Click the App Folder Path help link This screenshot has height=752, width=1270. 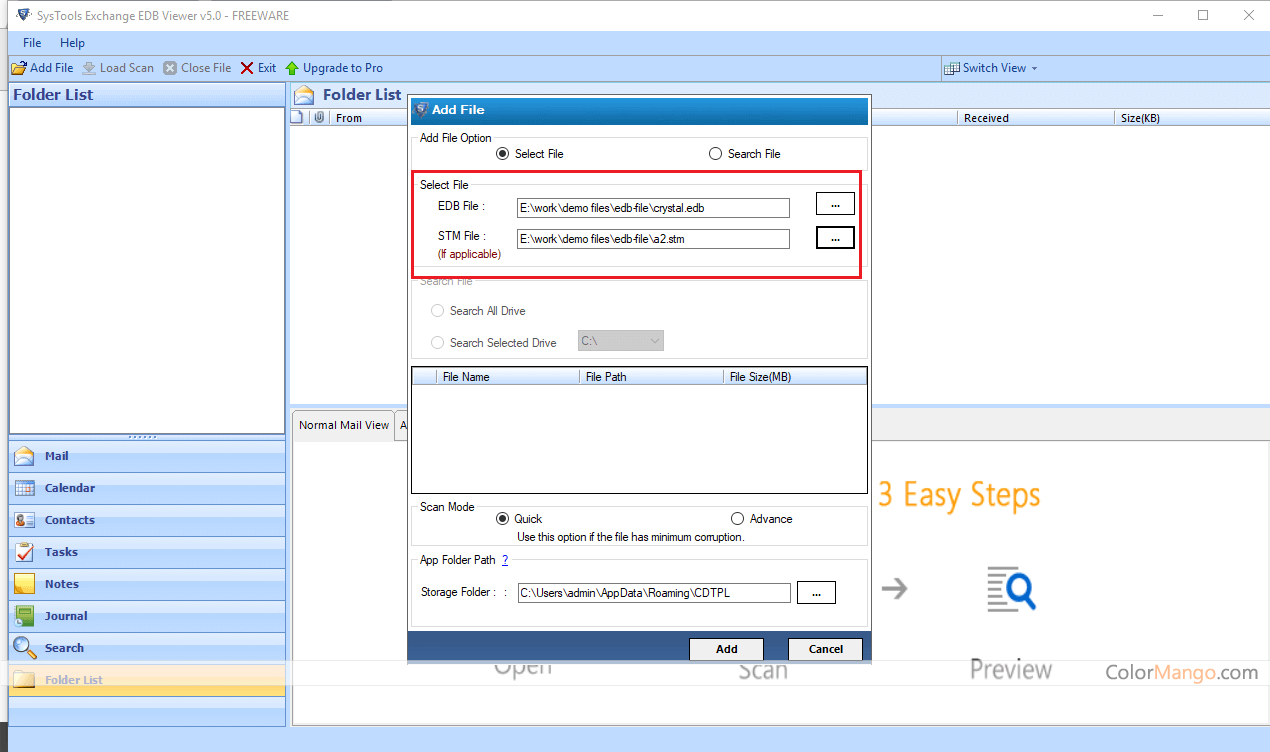tap(505, 560)
